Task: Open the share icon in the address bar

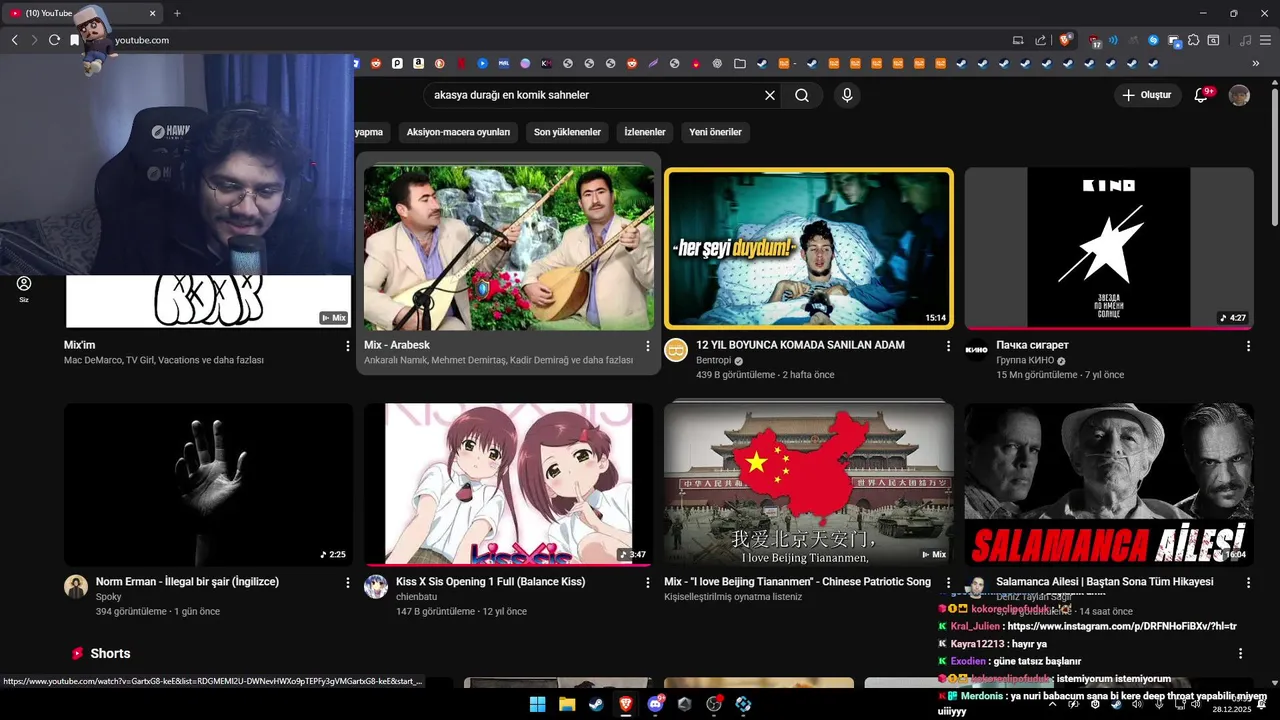Action: click(1040, 40)
